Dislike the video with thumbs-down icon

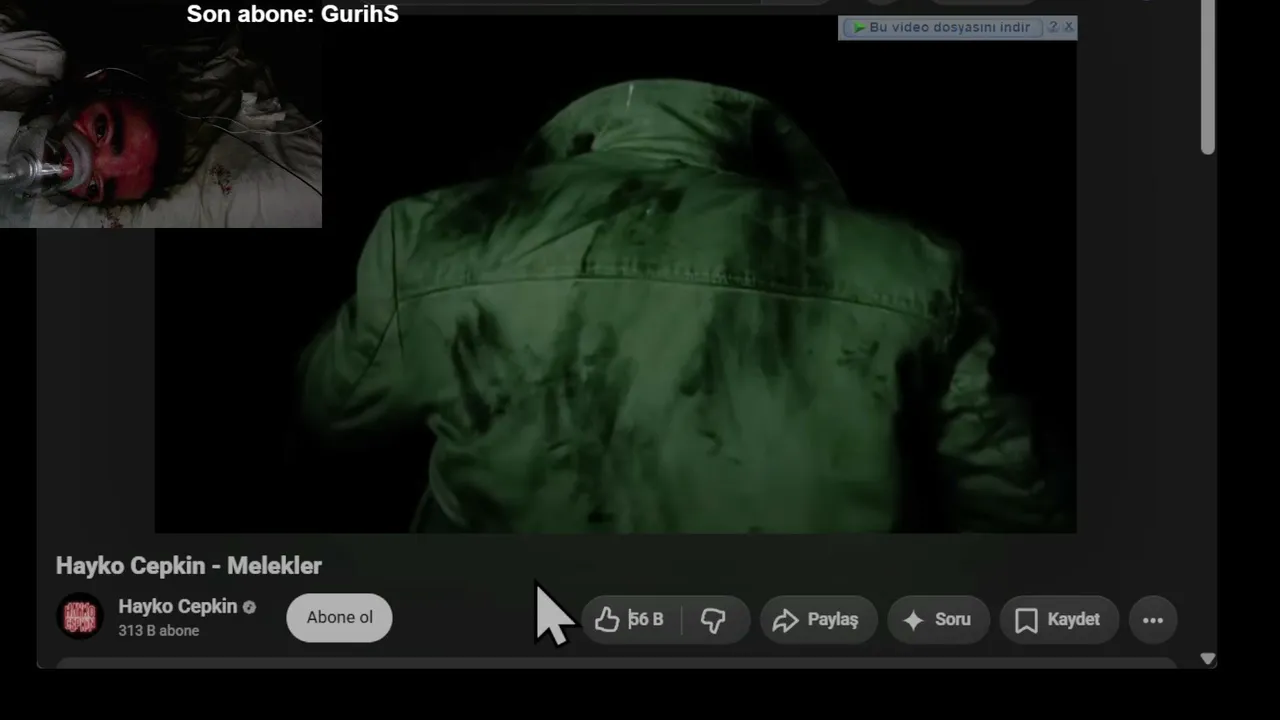714,620
